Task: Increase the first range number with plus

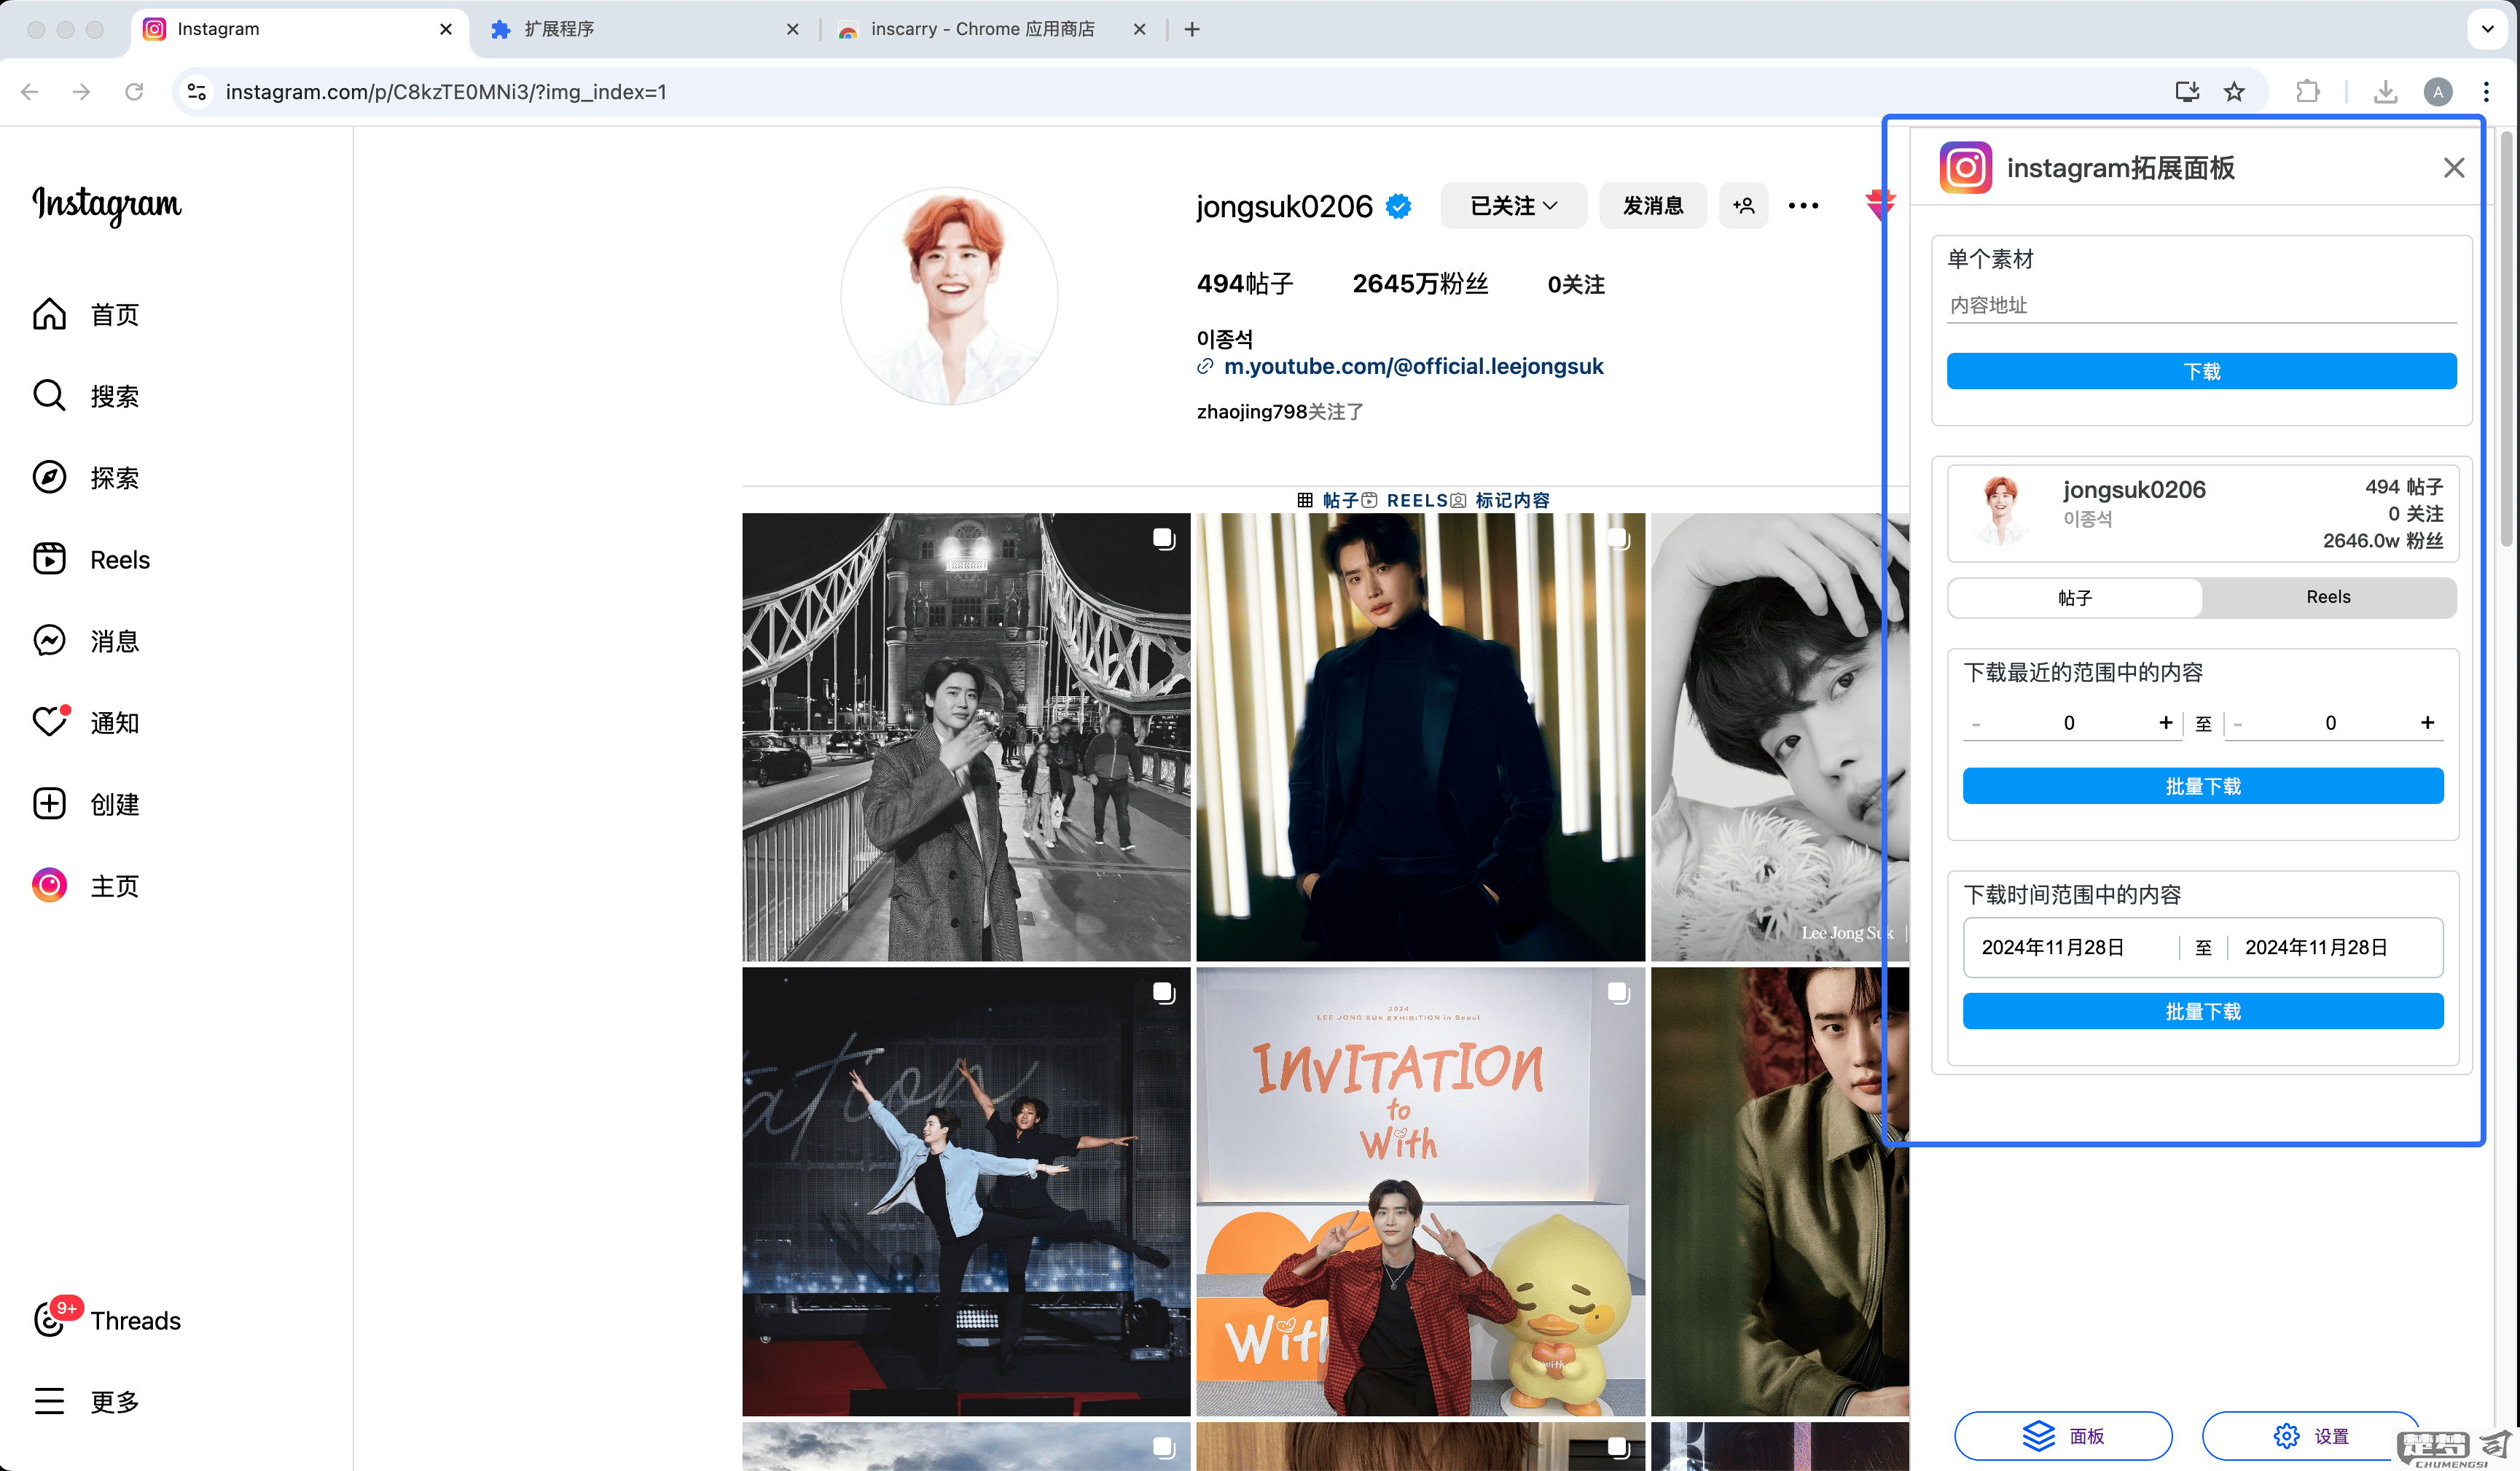Action: [2165, 722]
